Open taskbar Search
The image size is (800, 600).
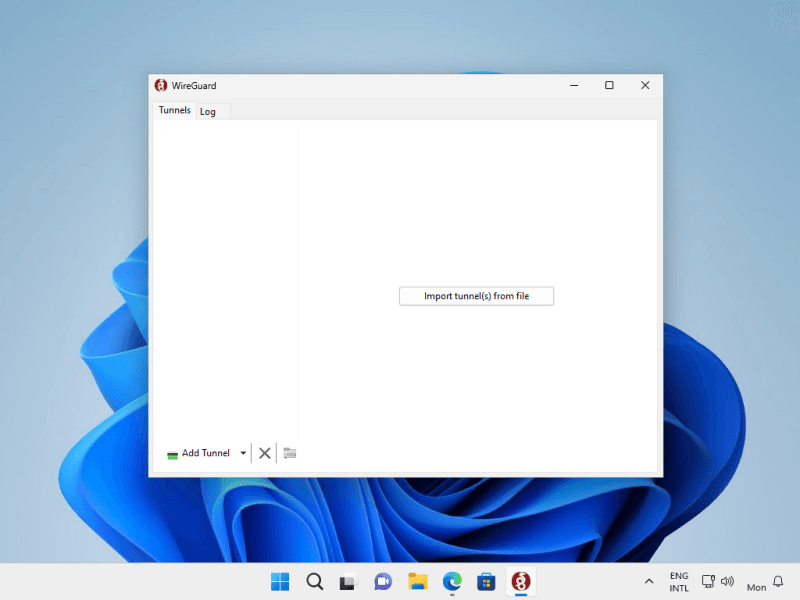tap(314, 581)
